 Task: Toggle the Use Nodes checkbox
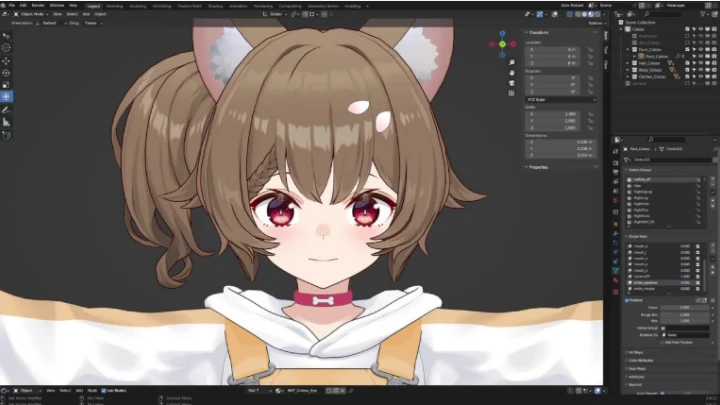(x=103, y=391)
